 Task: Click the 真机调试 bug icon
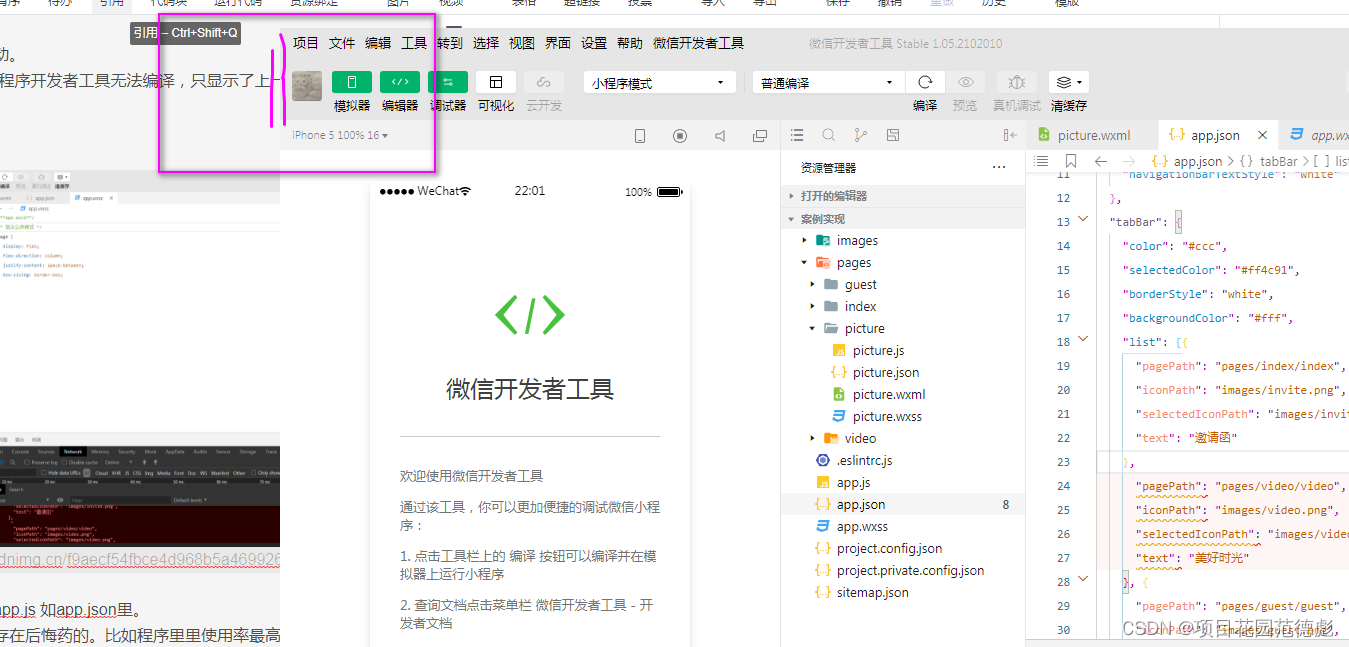coord(1015,82)
